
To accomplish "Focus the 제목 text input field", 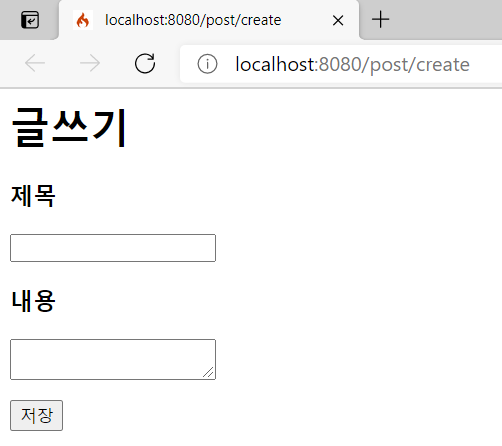I will pos(113,248).
